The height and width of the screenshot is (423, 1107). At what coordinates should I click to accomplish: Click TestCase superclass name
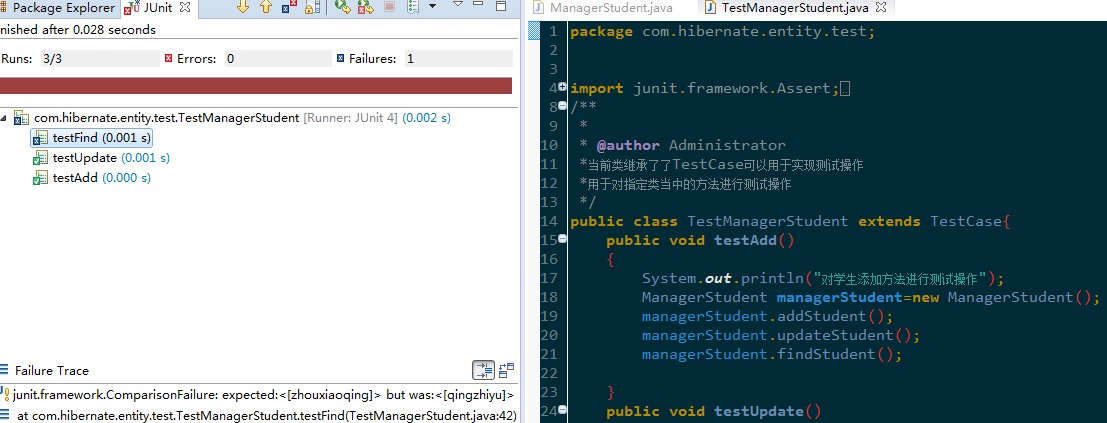(x=967, y=221)
